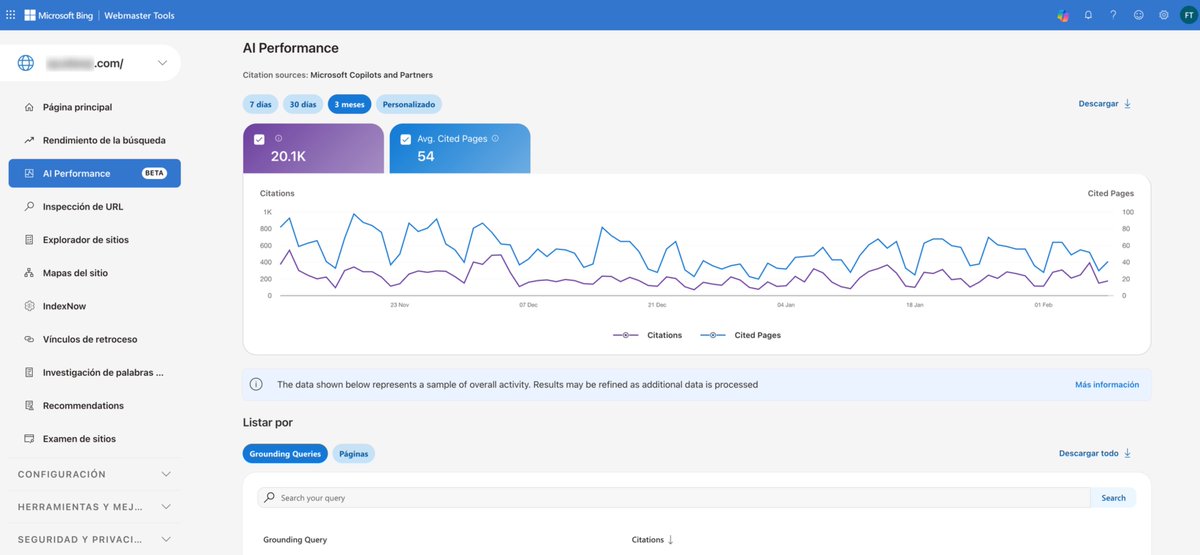Click the download arrow next to Descargar todo
This screenshot has width=1200, height=555.
[x=1128, y=453]
